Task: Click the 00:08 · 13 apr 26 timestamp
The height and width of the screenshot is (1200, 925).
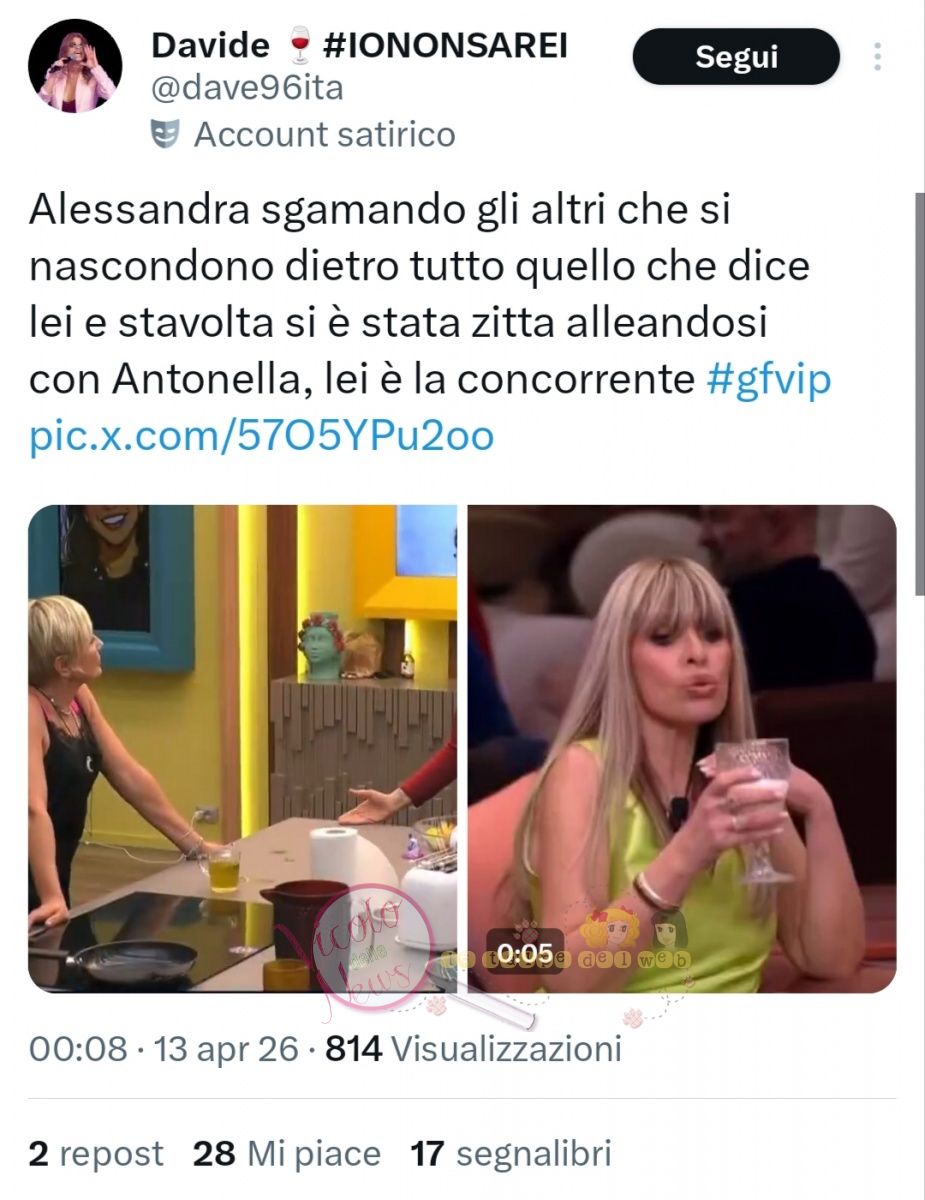Action: pos(163,1049)
